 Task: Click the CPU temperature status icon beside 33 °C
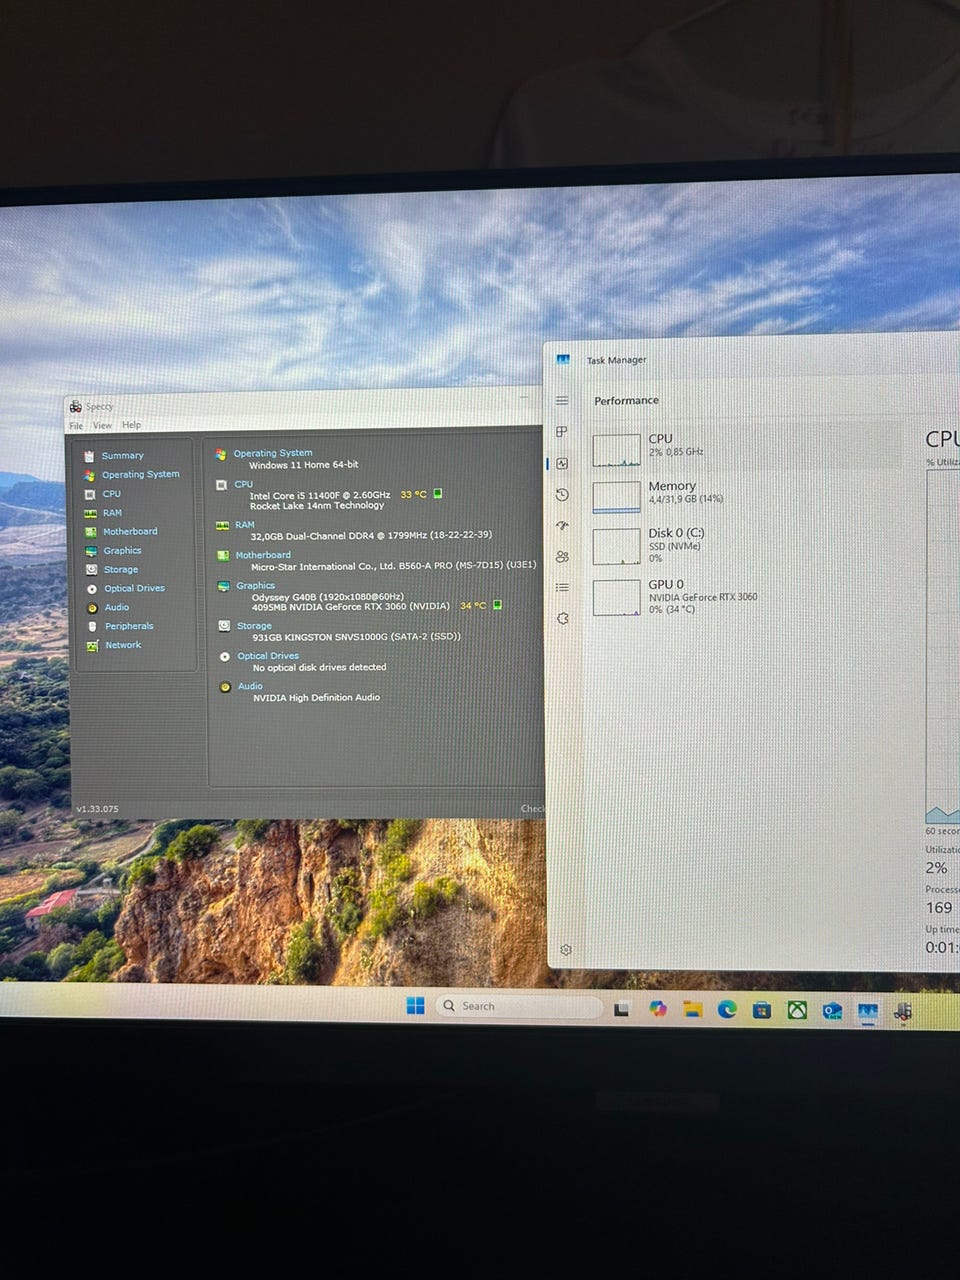point(438,493)
